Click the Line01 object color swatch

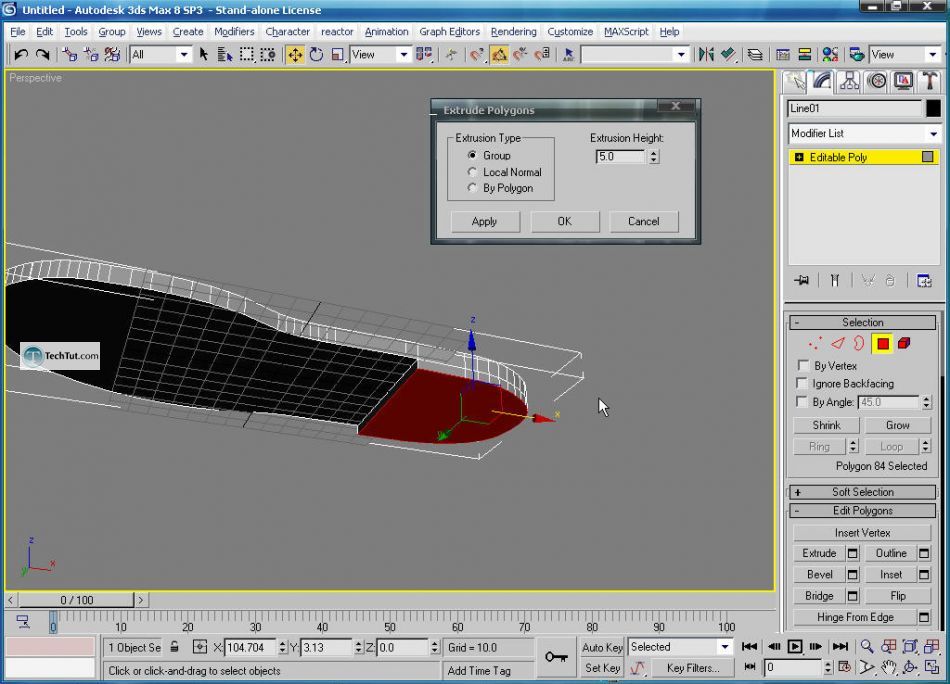[933, 108]
